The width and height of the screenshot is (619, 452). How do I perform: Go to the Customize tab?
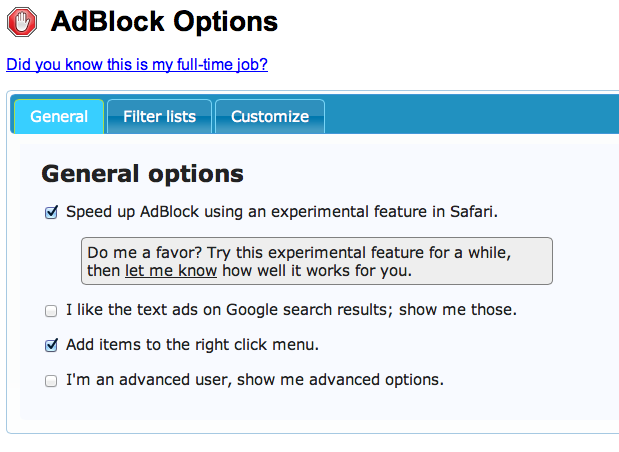click(x=270, y=116)
